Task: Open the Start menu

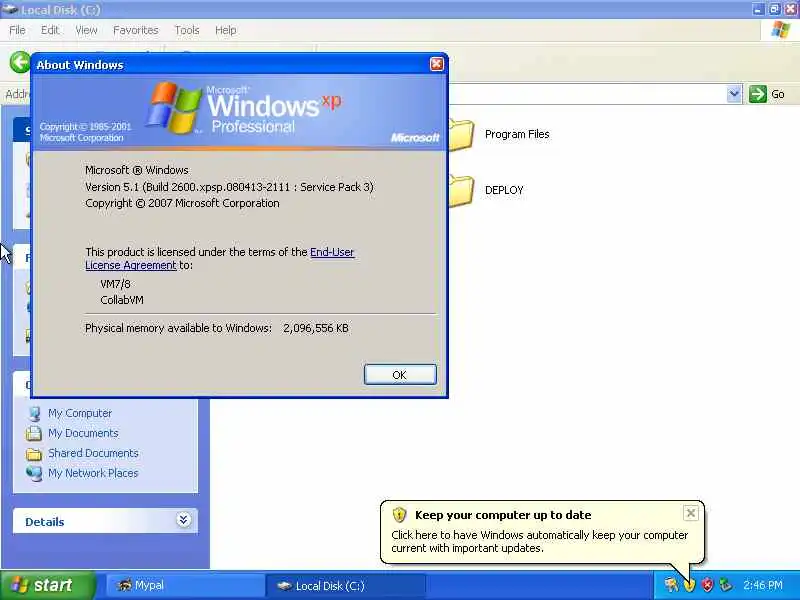Action: pos(47,585)
